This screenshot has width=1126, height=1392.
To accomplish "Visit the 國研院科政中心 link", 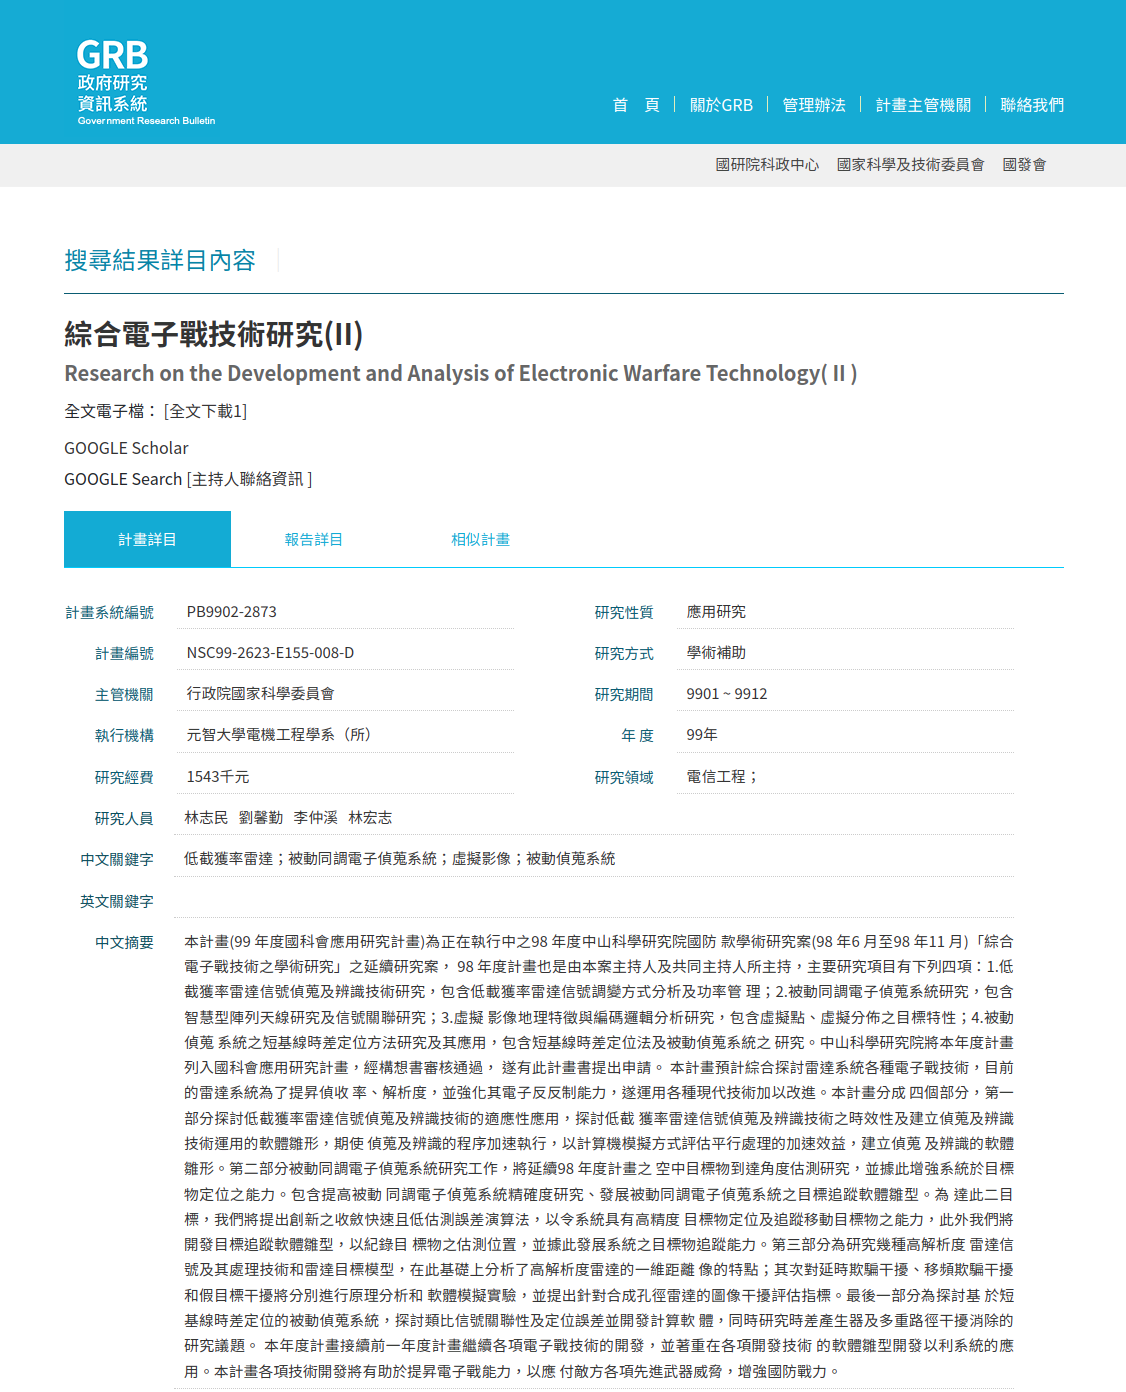I will coord(767,165).
